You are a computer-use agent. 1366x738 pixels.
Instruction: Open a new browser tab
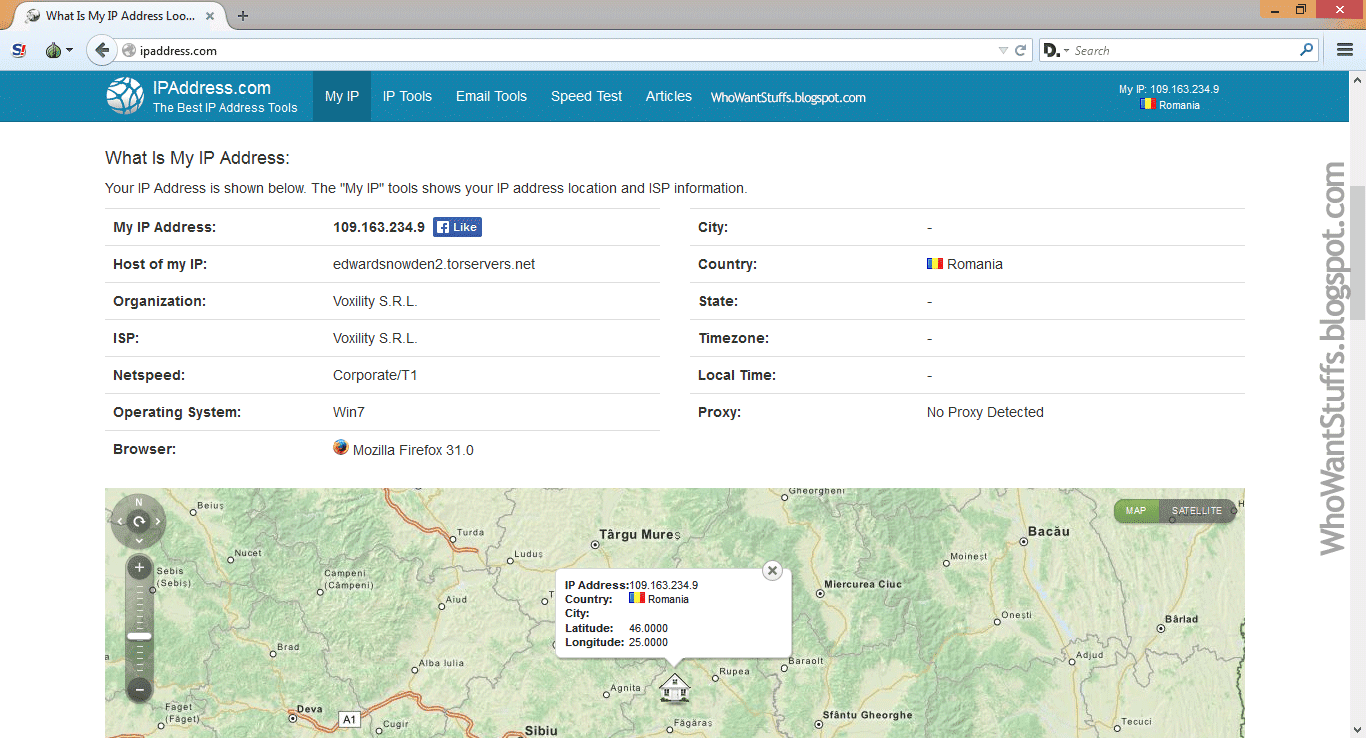(243, 15)
